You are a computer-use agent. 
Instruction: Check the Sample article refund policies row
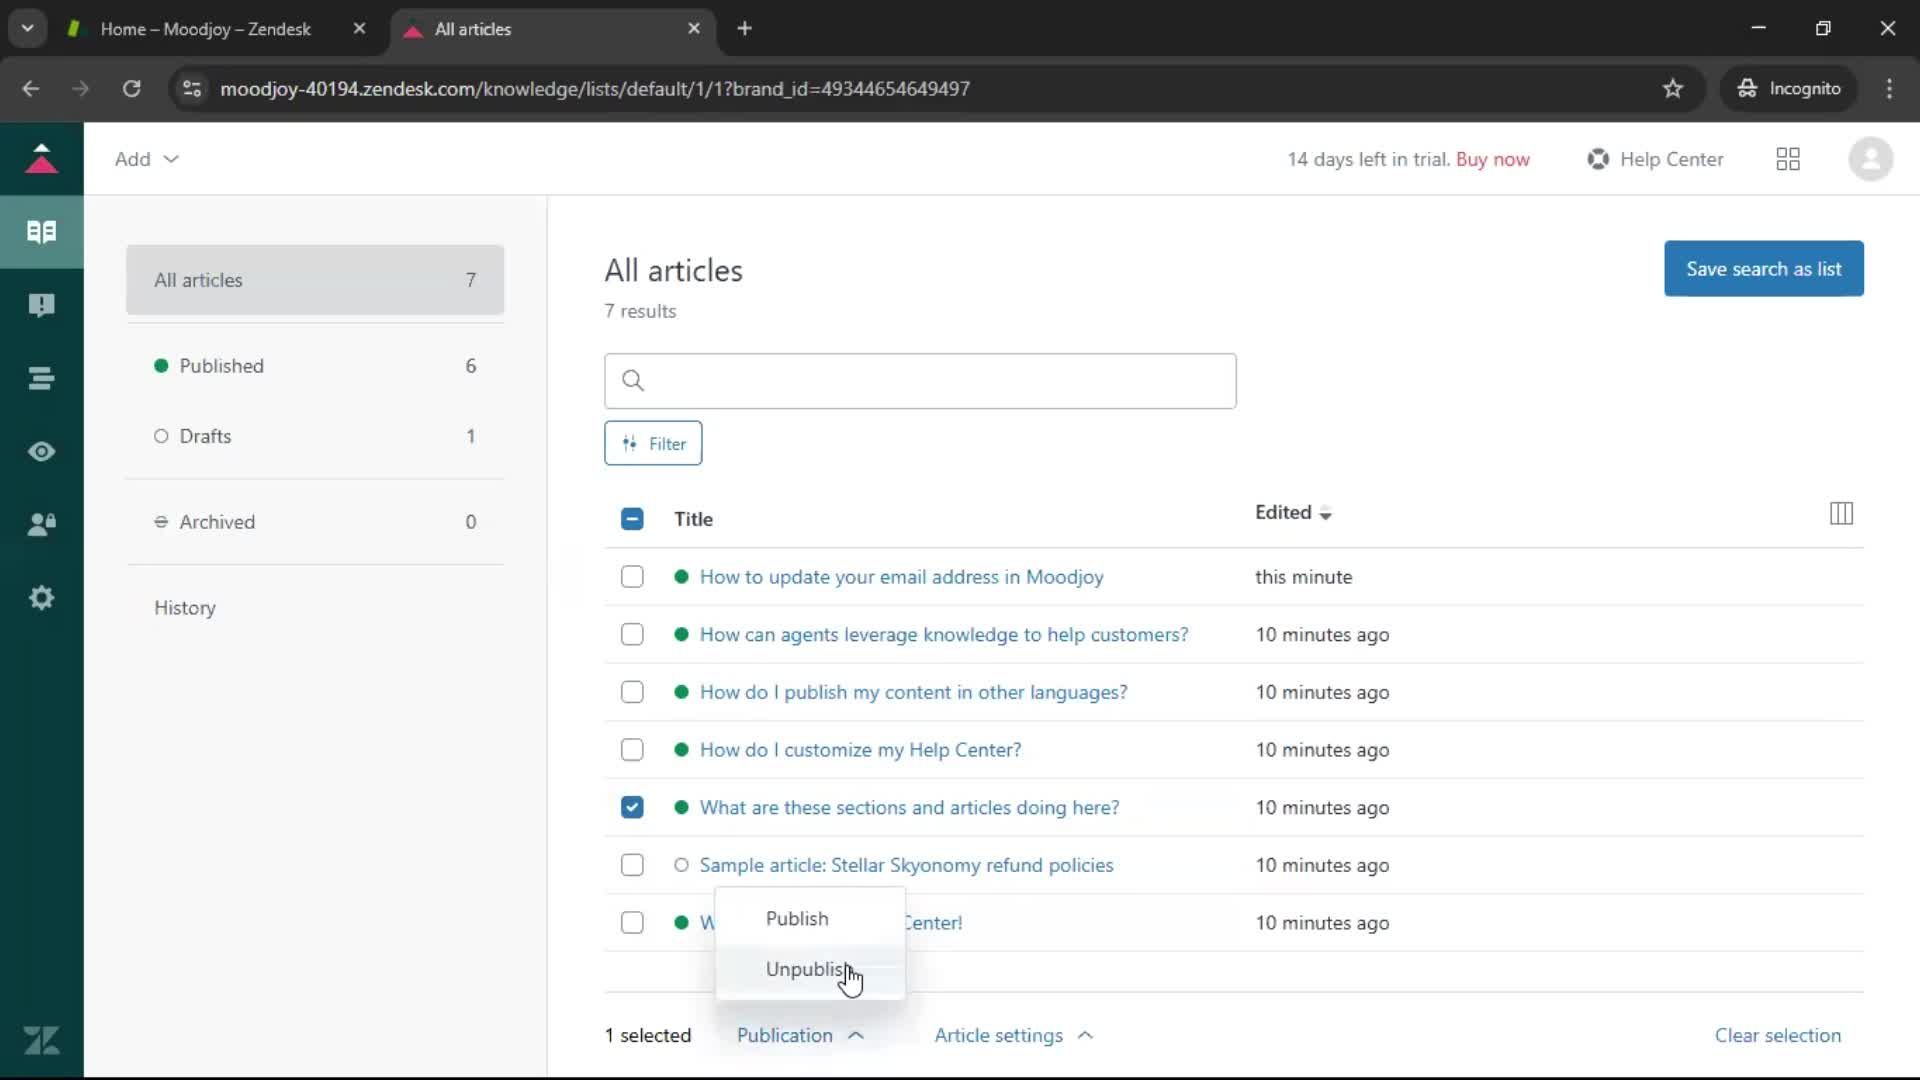pyautogui.click(x=632, y=865)
